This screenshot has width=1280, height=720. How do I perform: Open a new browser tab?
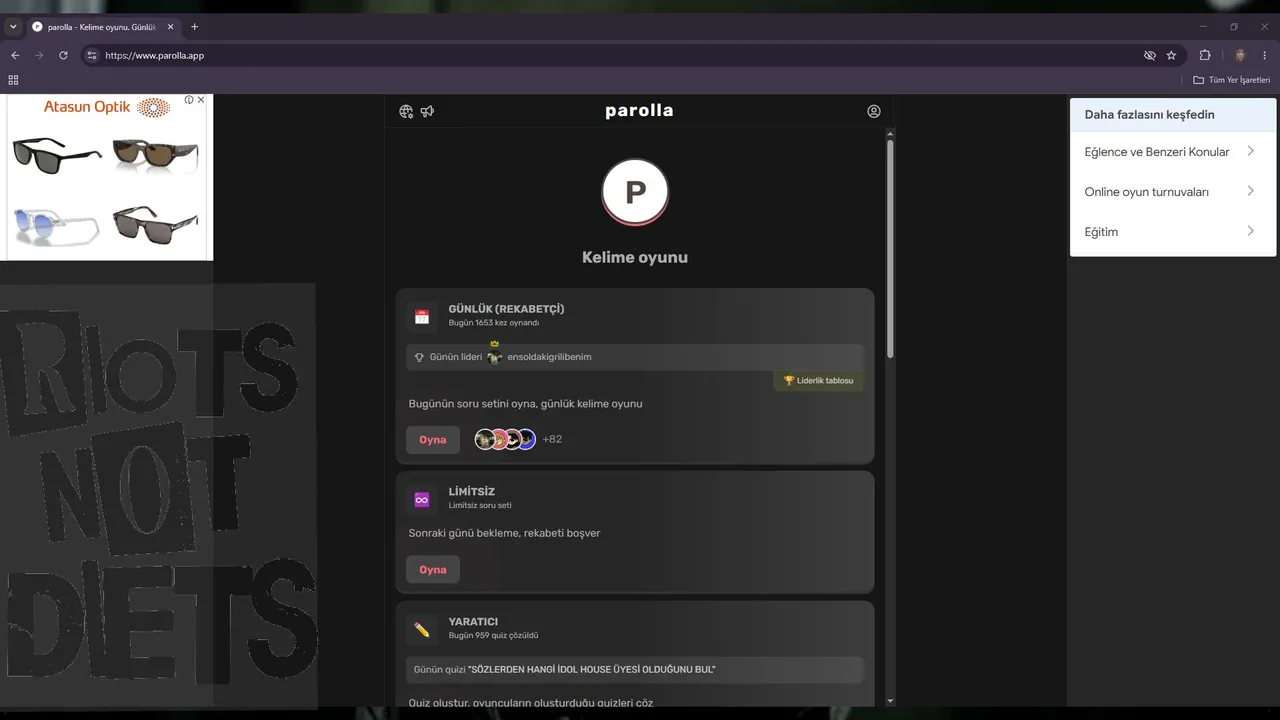coord(194,27)
